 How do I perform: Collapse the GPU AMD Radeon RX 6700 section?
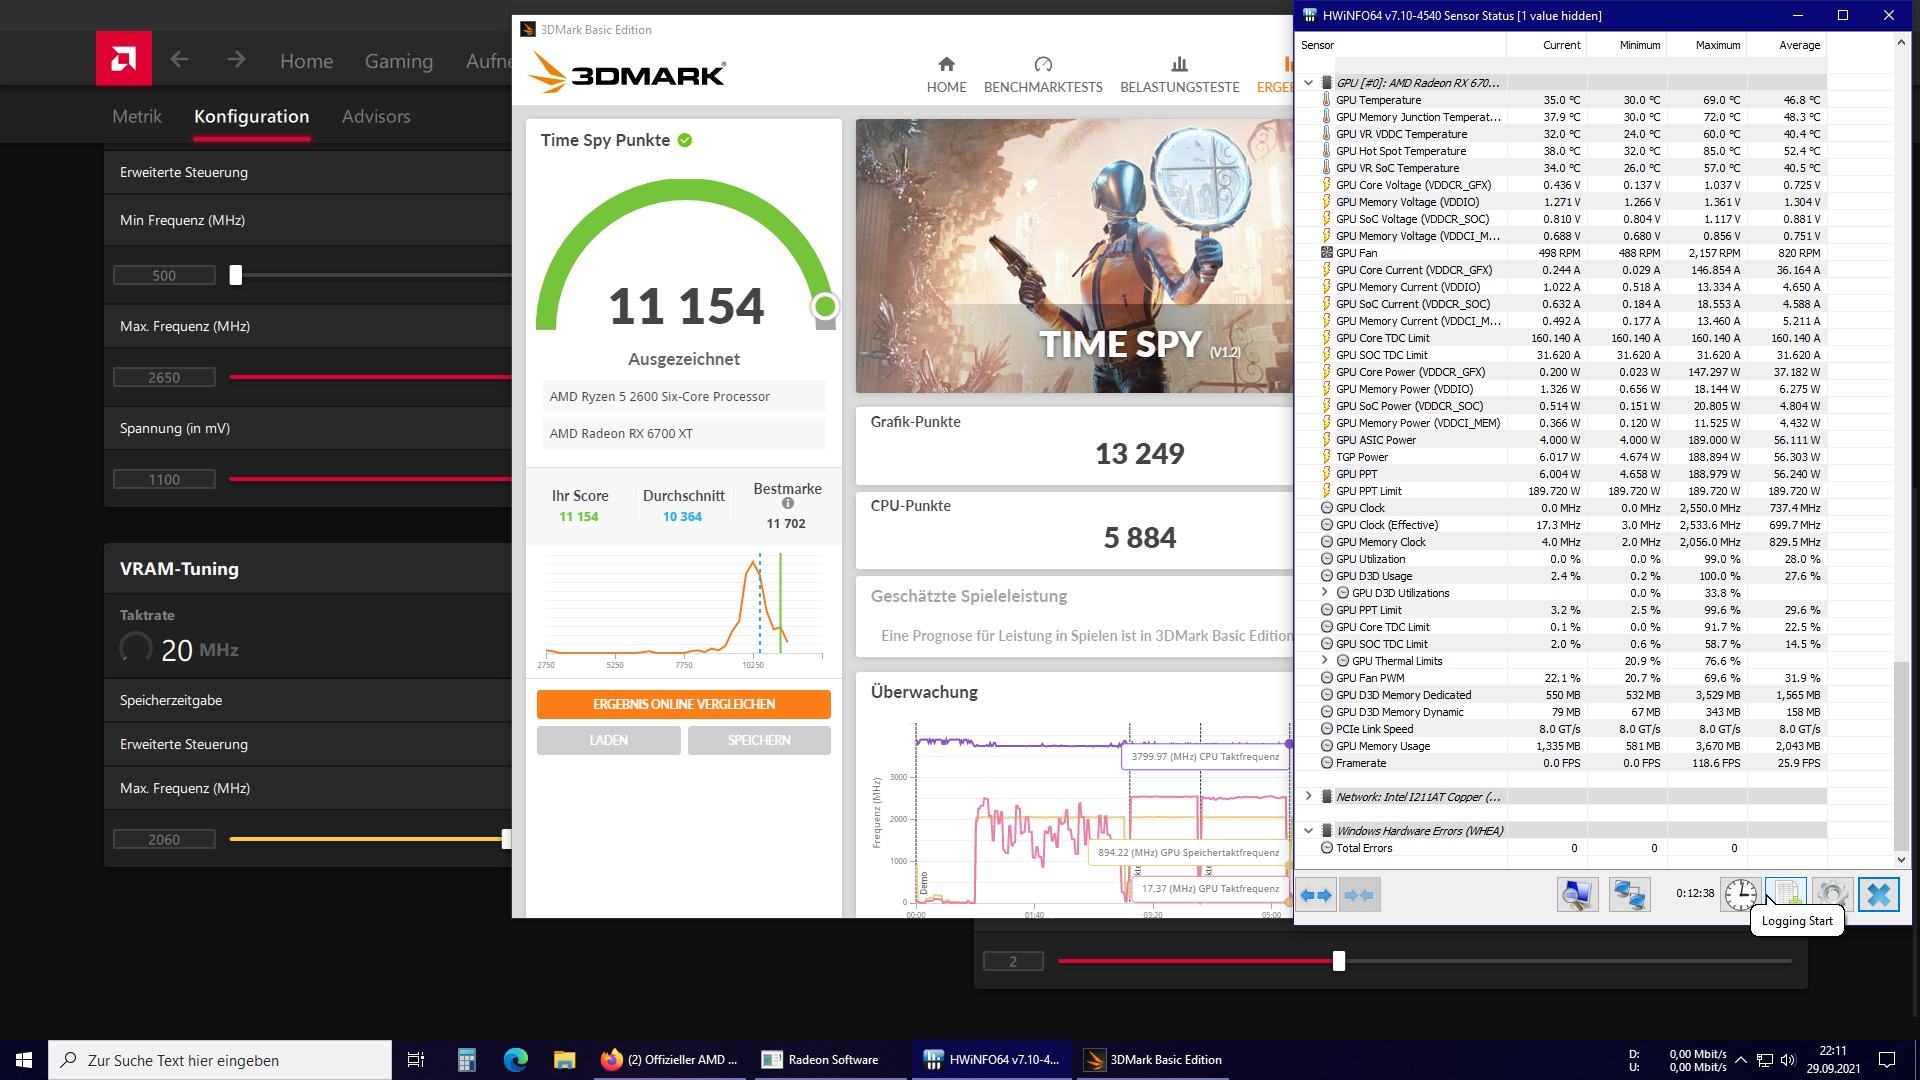(1308, 83)
